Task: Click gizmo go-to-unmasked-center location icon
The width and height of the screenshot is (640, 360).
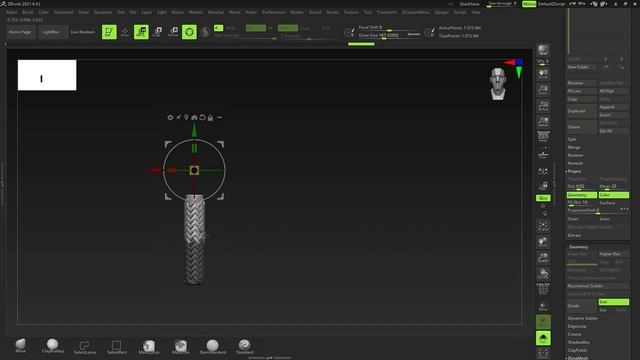Action: pyautogui.click(x=186, y=118)
